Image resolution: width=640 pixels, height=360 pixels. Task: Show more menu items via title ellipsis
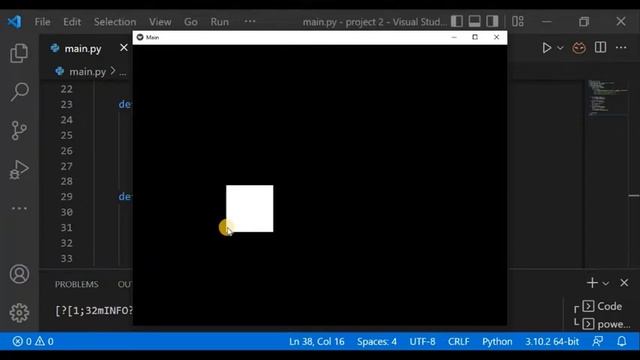tap(250, 21)
